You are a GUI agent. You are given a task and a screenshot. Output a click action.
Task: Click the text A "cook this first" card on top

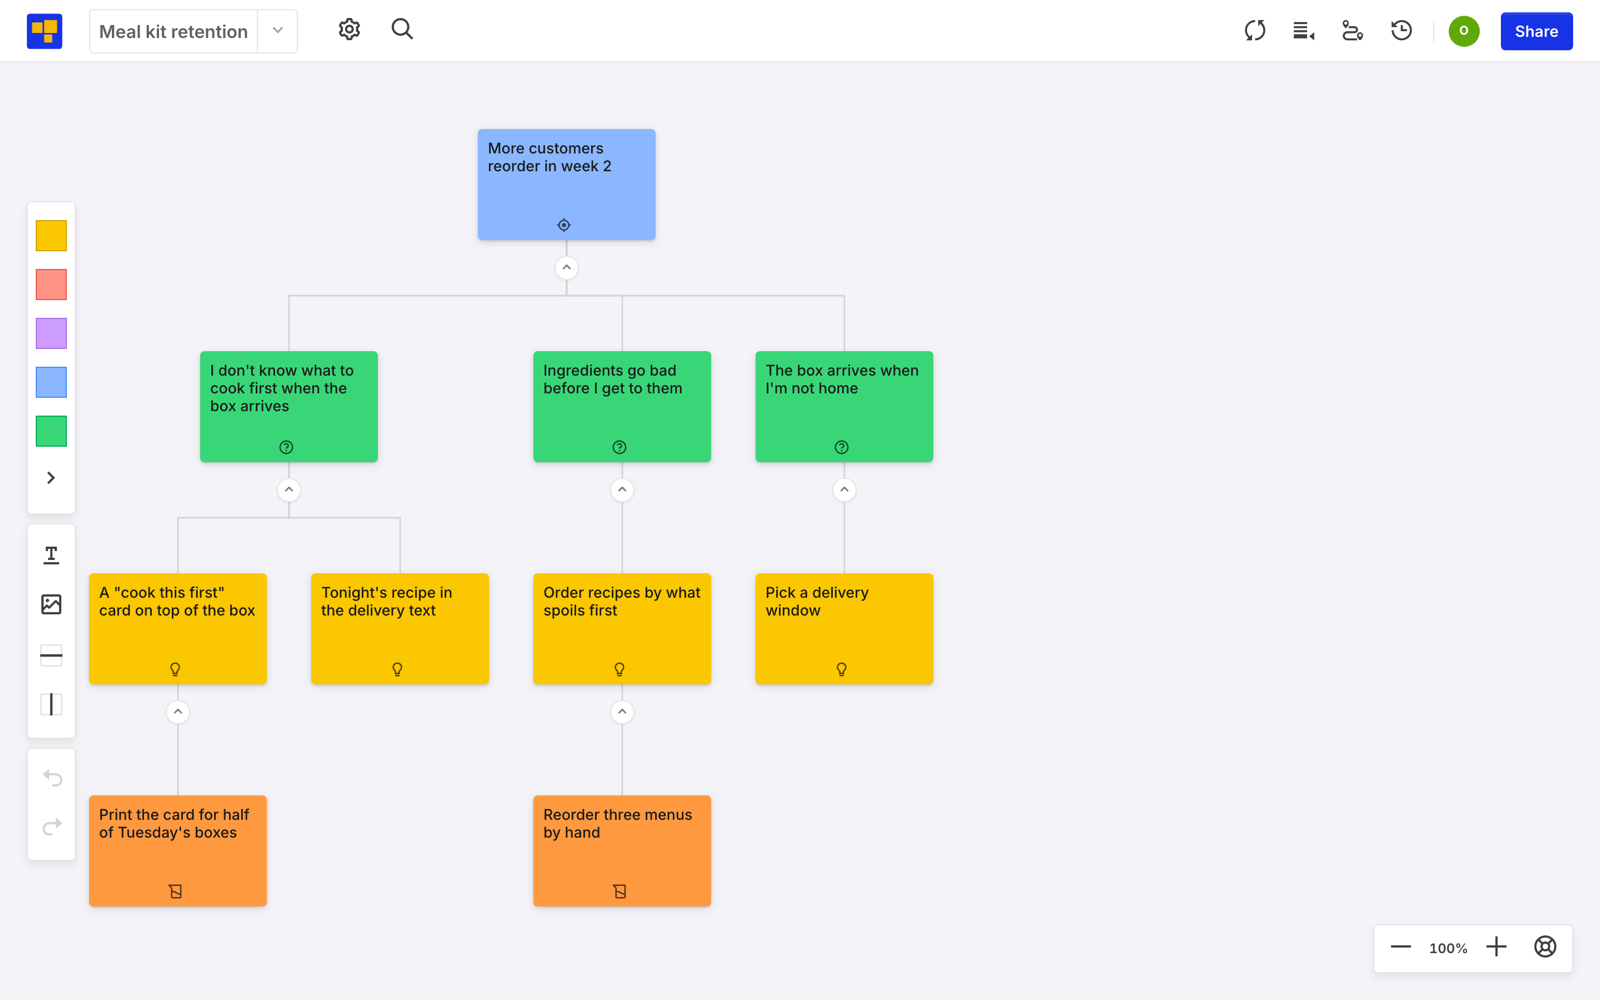pos(177,601)
